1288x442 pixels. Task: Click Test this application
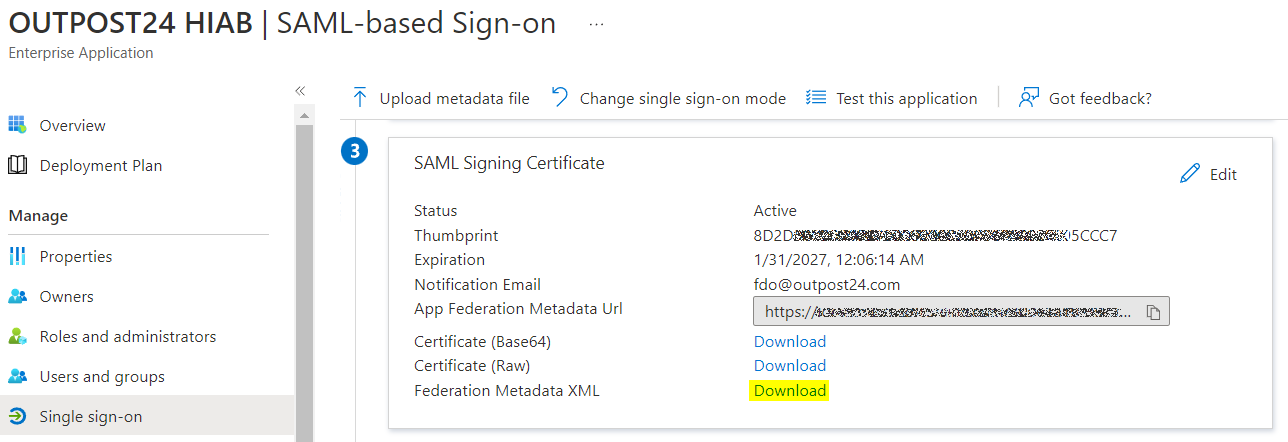click(x=892, y=98)
